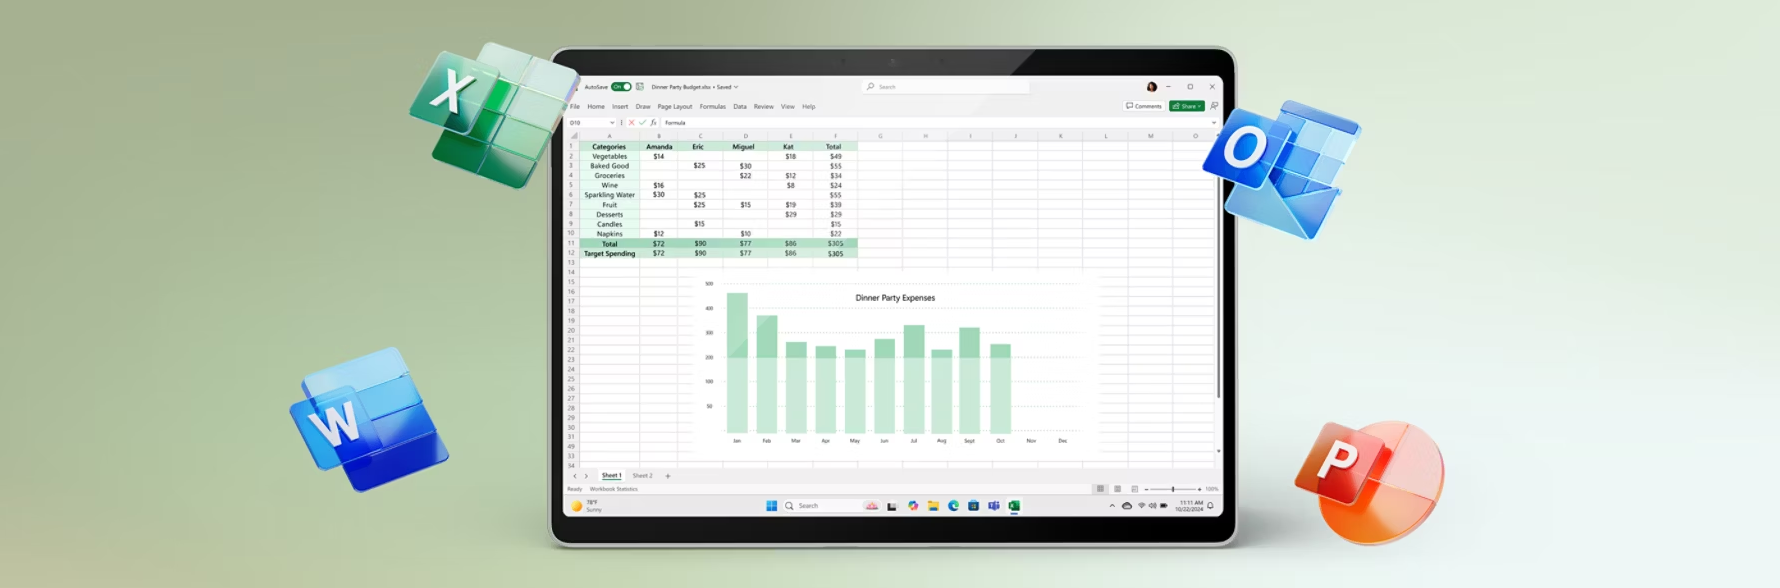Screen dimensions: 1780x588
Task: Click the Comments button
Action: coord(1144,106)
